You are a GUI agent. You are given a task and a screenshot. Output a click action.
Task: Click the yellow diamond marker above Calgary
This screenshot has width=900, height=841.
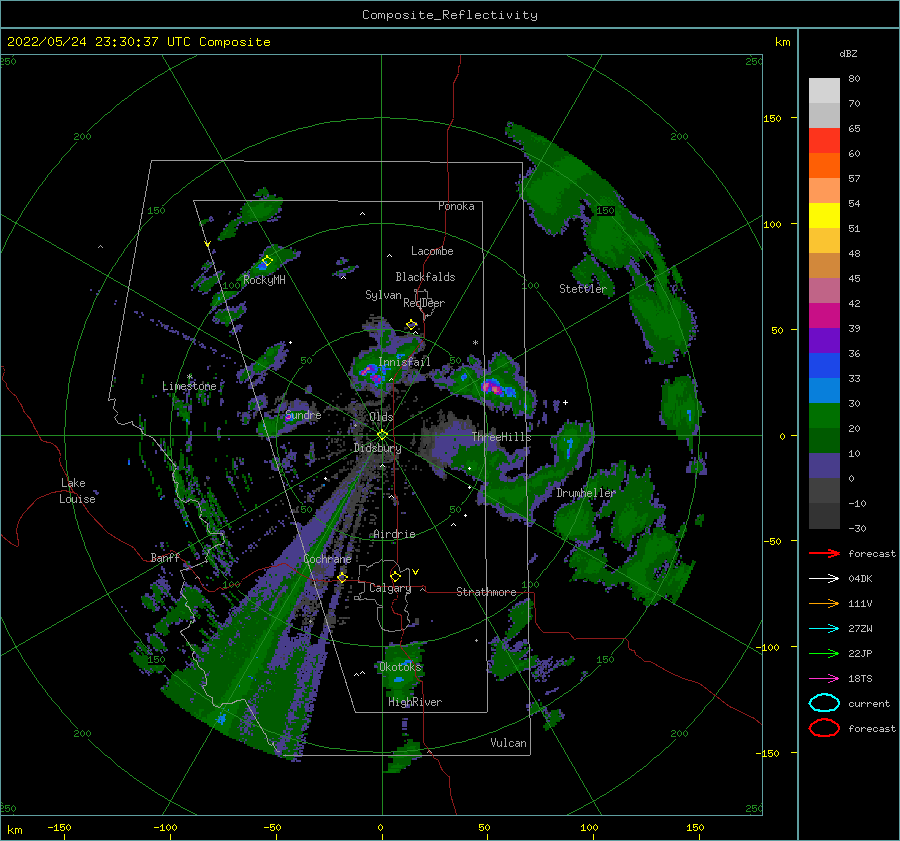[x=395, y=576]
